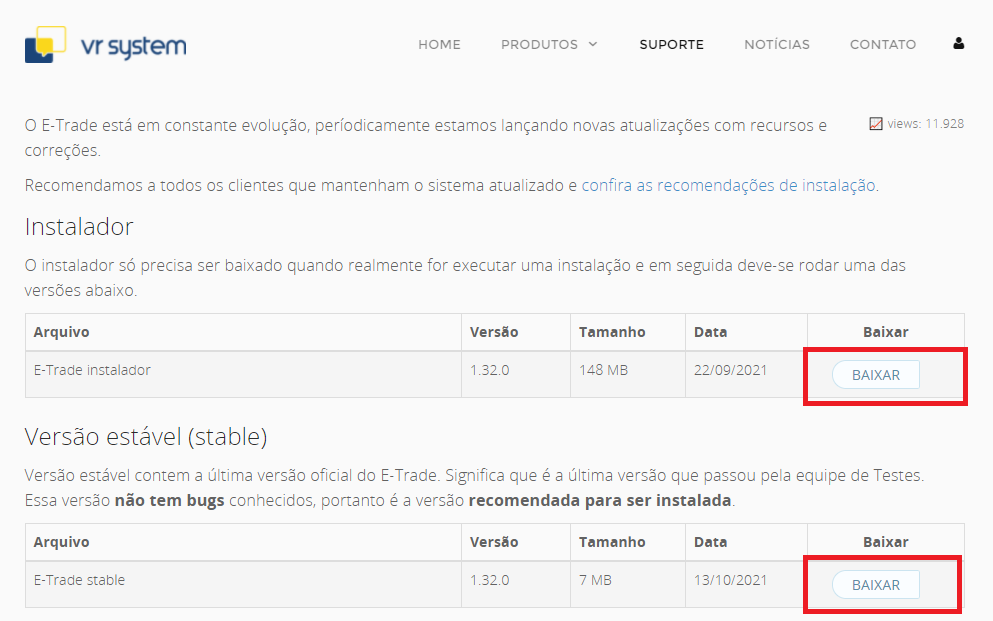Go to the Home page
The width and height of the screenshot is (993, 621).
click(x=439, y=44)
